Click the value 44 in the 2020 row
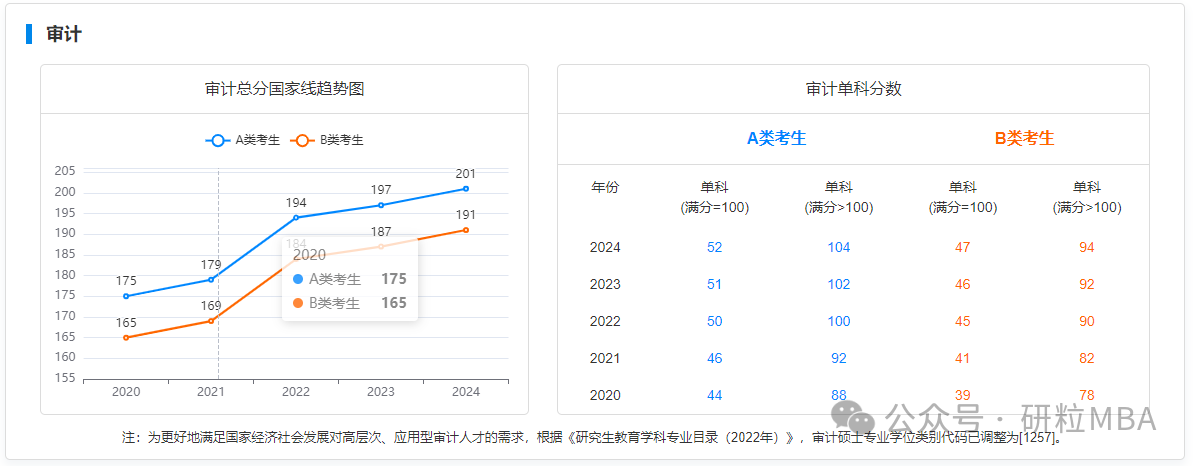This screenshot has width=1193, height=466. (x=714, y=395)
